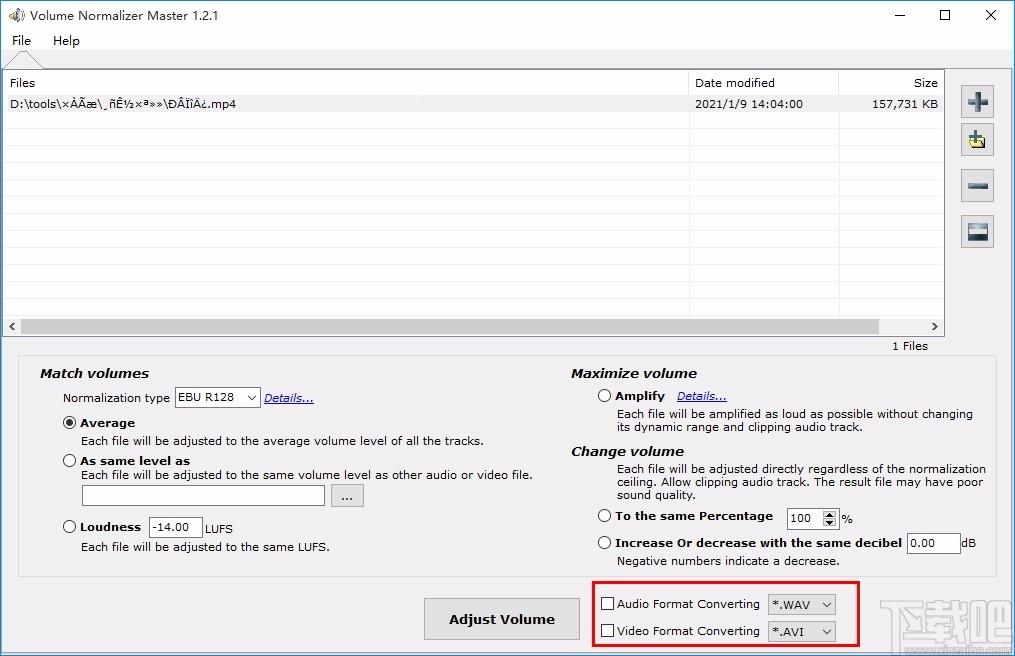
Task: Select the Loudness radio option
Action: click(69, 526)
